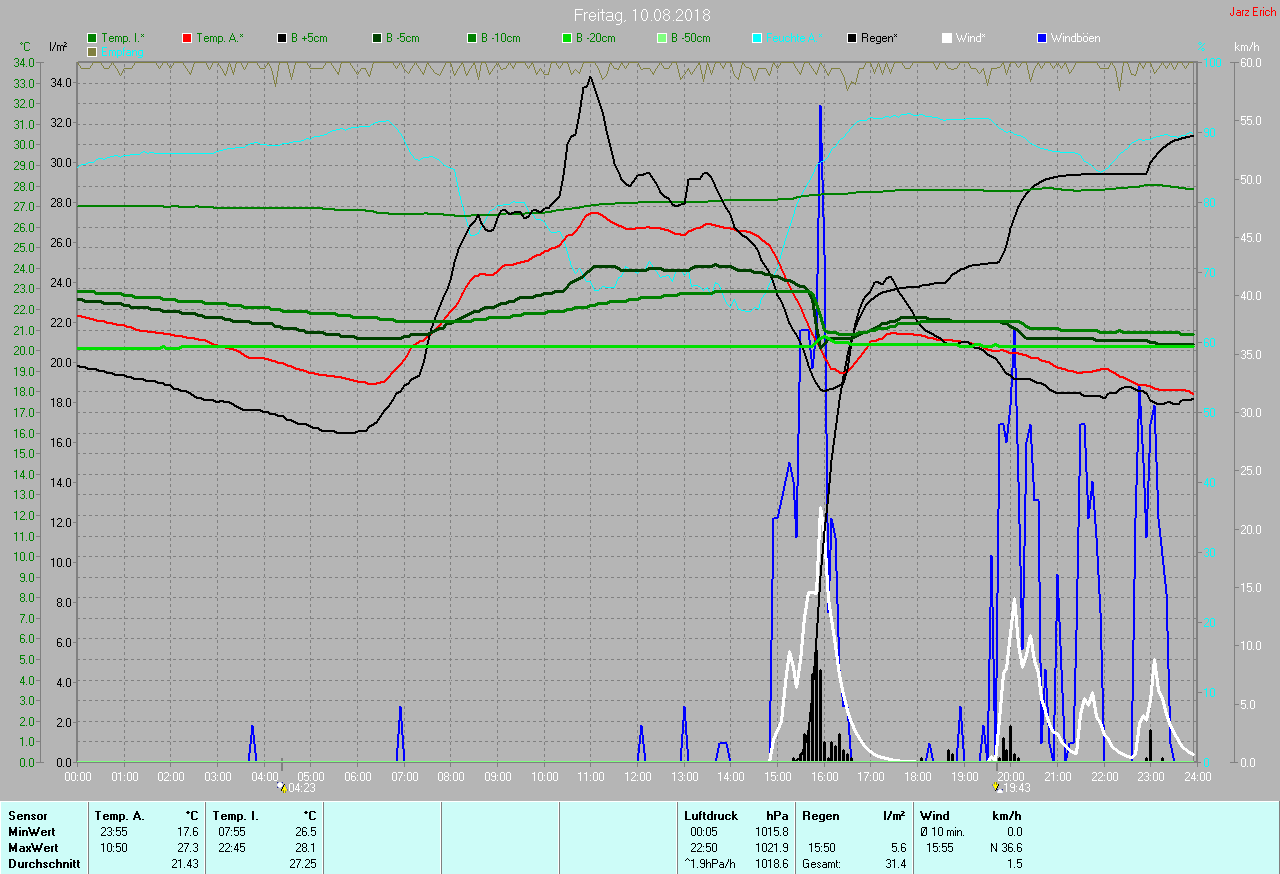The height and width of the screenshot is (874, 1280).
Task: Select the B -10cm legend color square
Action: pyautogui.click(x=472, y=38)
